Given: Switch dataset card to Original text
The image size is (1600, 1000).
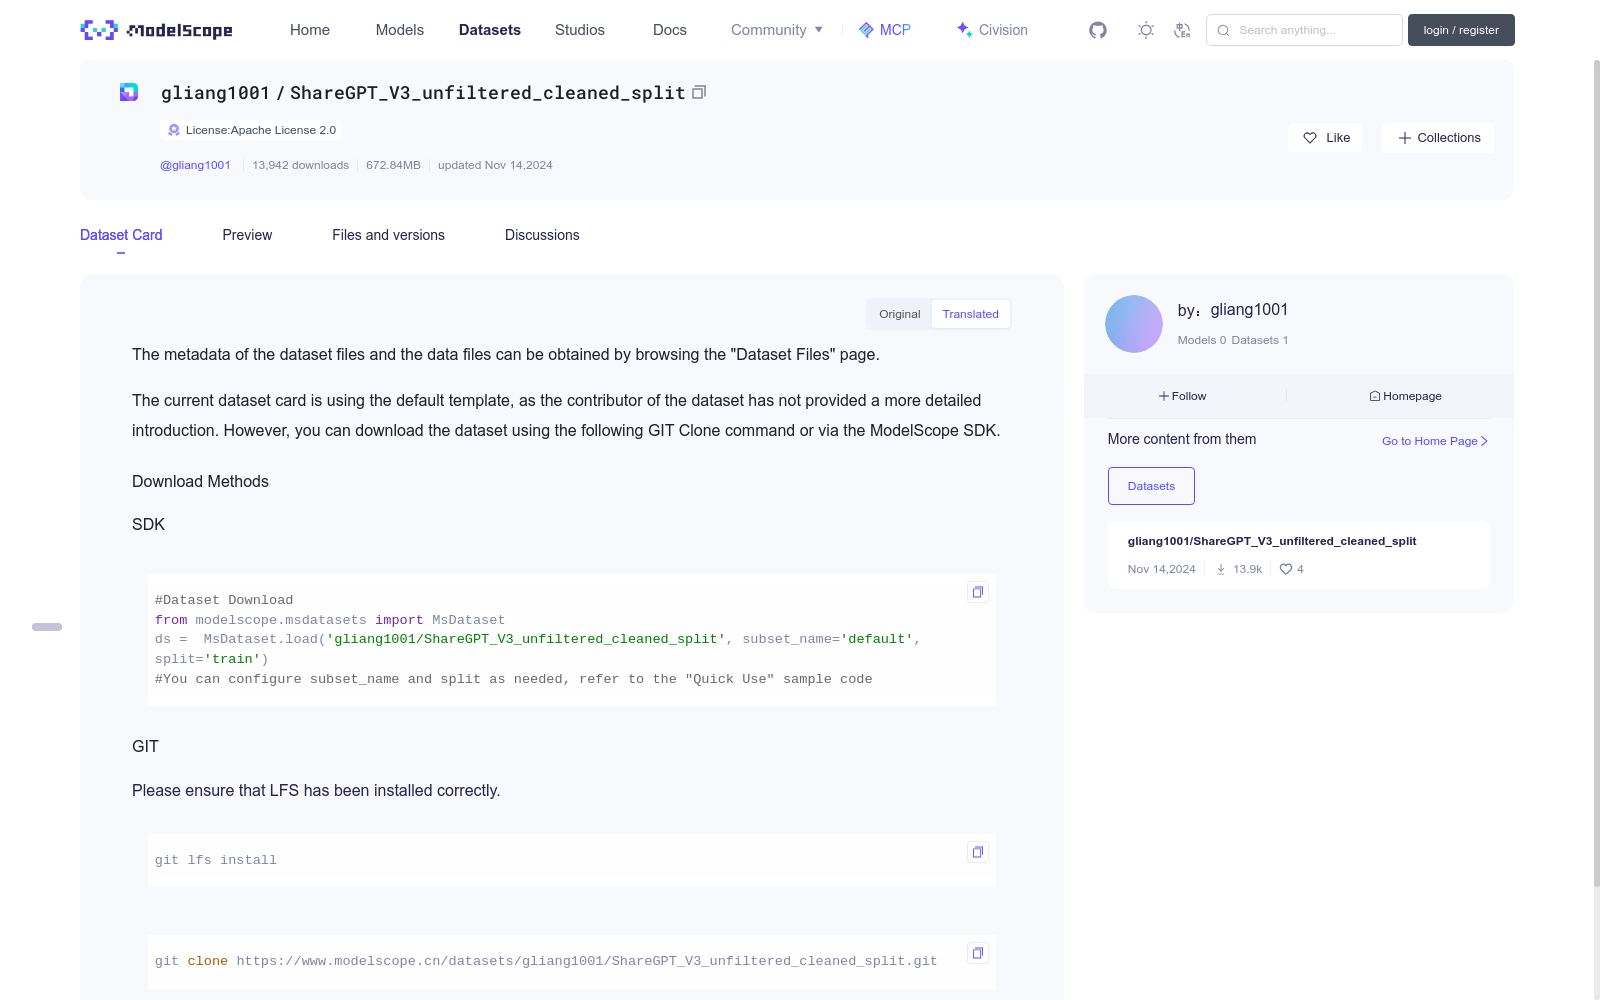Looking at the screenshot, I should pos(899,314).
